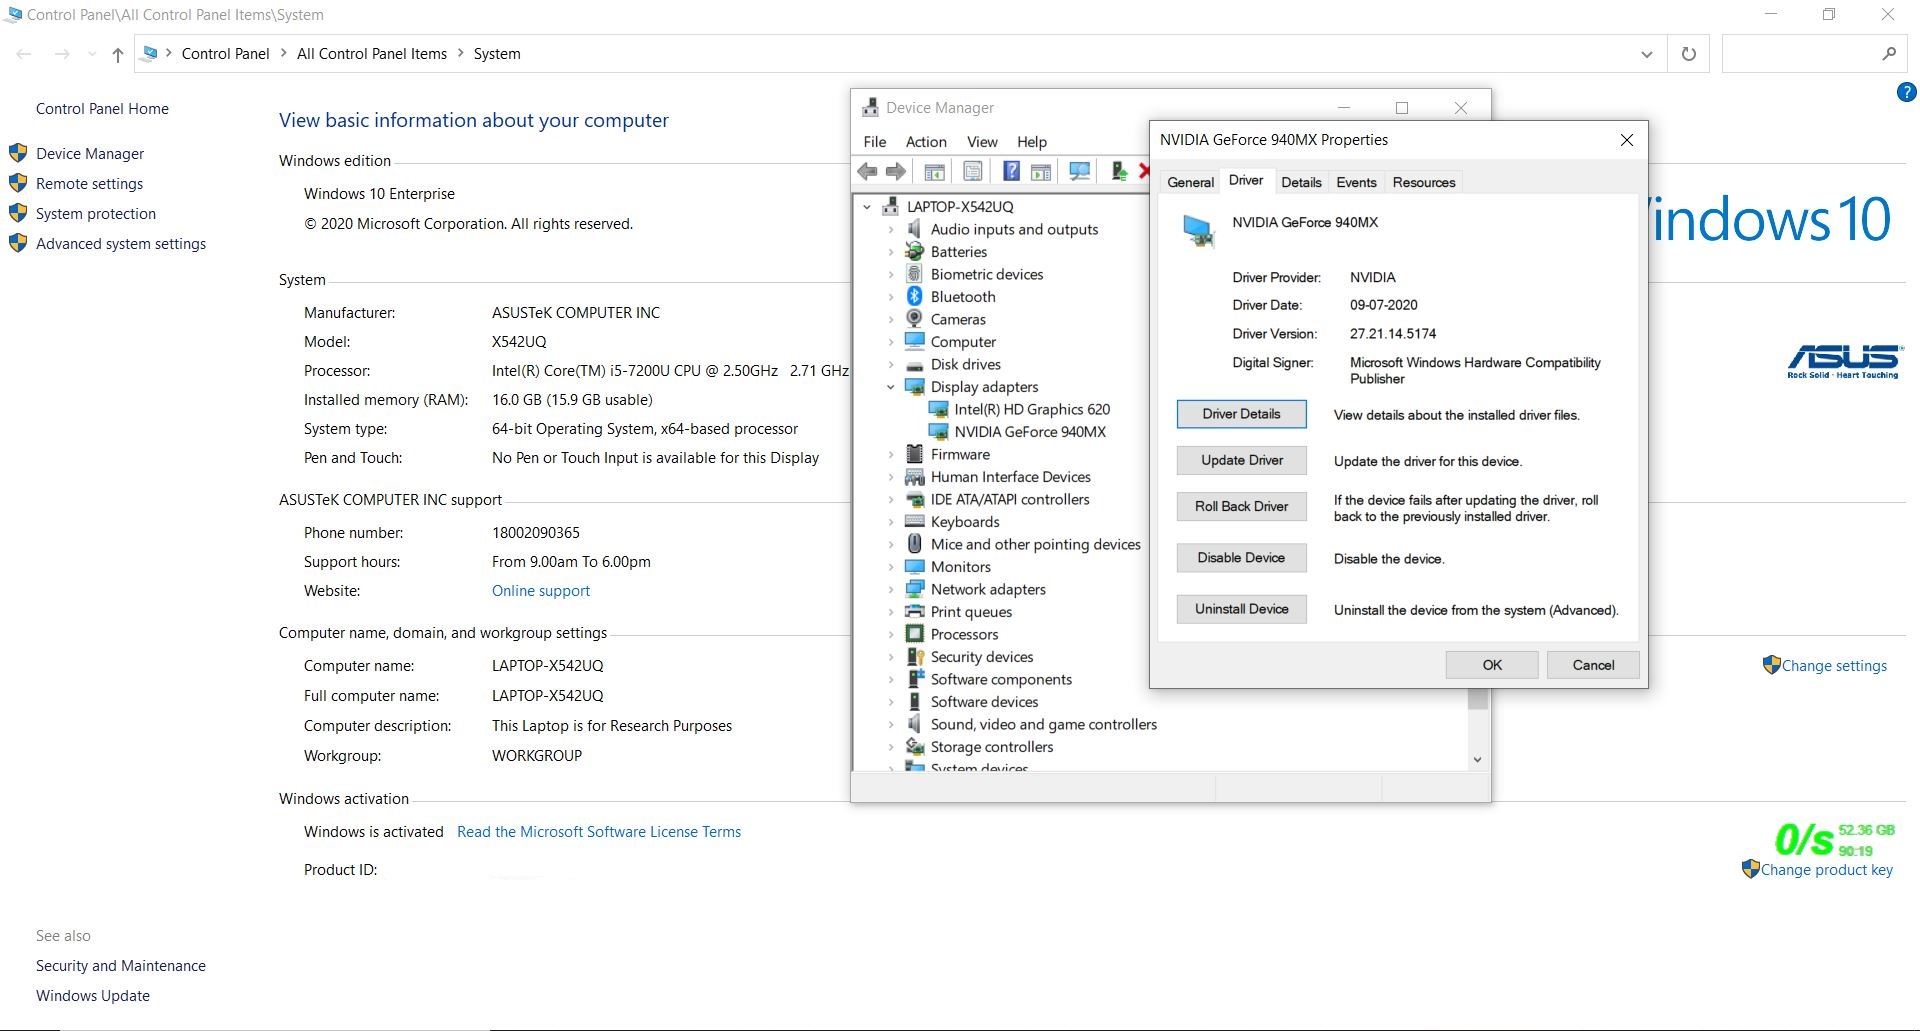This screenshot has height=1031, width=1920.
Task: Click the search magnifier icon in Control Panel
Action: click(x=1889, y=54)
